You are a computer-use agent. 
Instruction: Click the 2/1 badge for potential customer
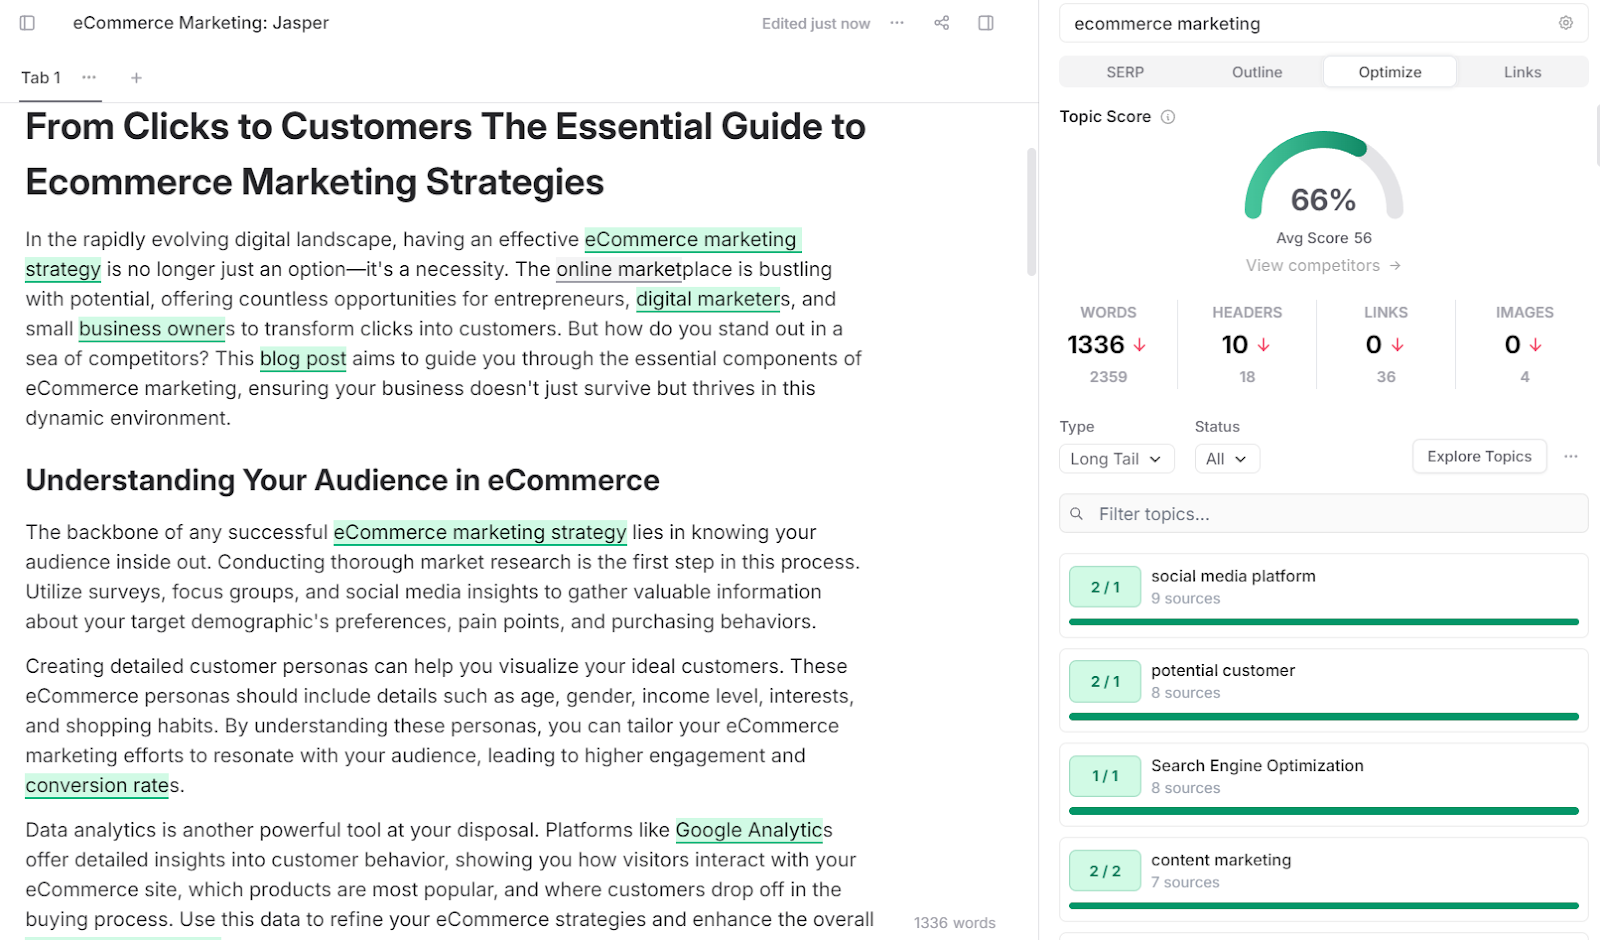(x=1105, y=681)
